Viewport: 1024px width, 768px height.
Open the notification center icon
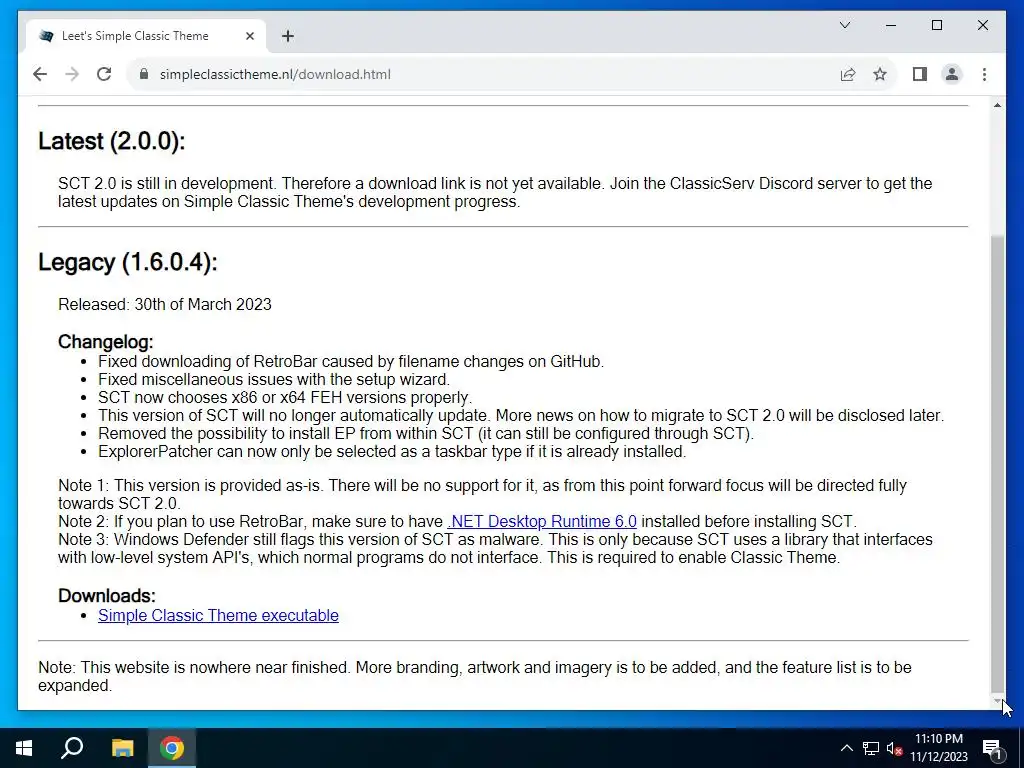(992, 748)
